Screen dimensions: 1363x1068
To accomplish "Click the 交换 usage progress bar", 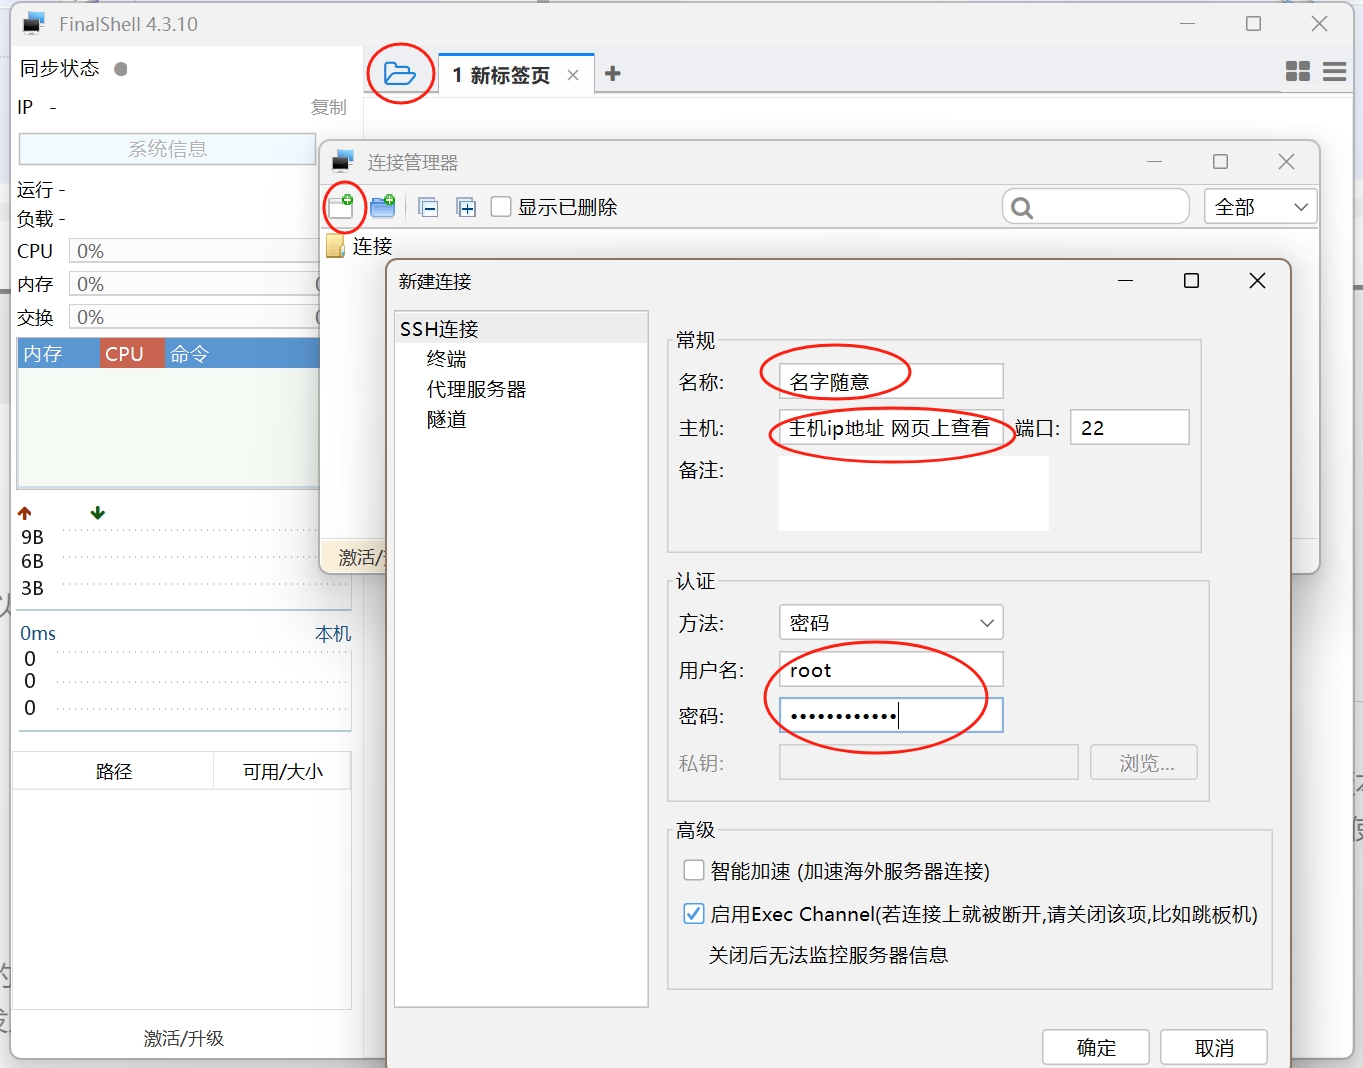I will (x=194, y=317).
